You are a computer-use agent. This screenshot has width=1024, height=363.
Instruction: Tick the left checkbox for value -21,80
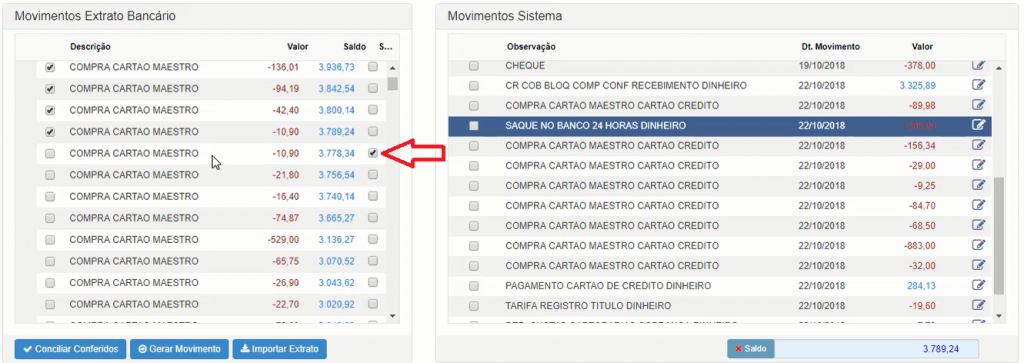point(50,175)
